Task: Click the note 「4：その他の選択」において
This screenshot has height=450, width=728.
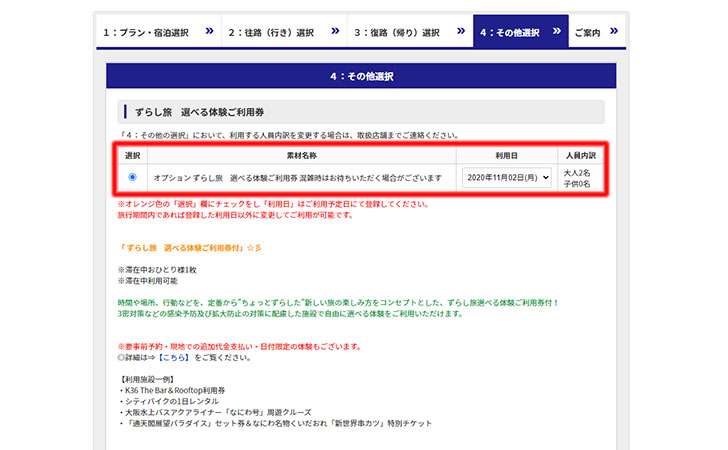Action: click(x=289, y=136)
